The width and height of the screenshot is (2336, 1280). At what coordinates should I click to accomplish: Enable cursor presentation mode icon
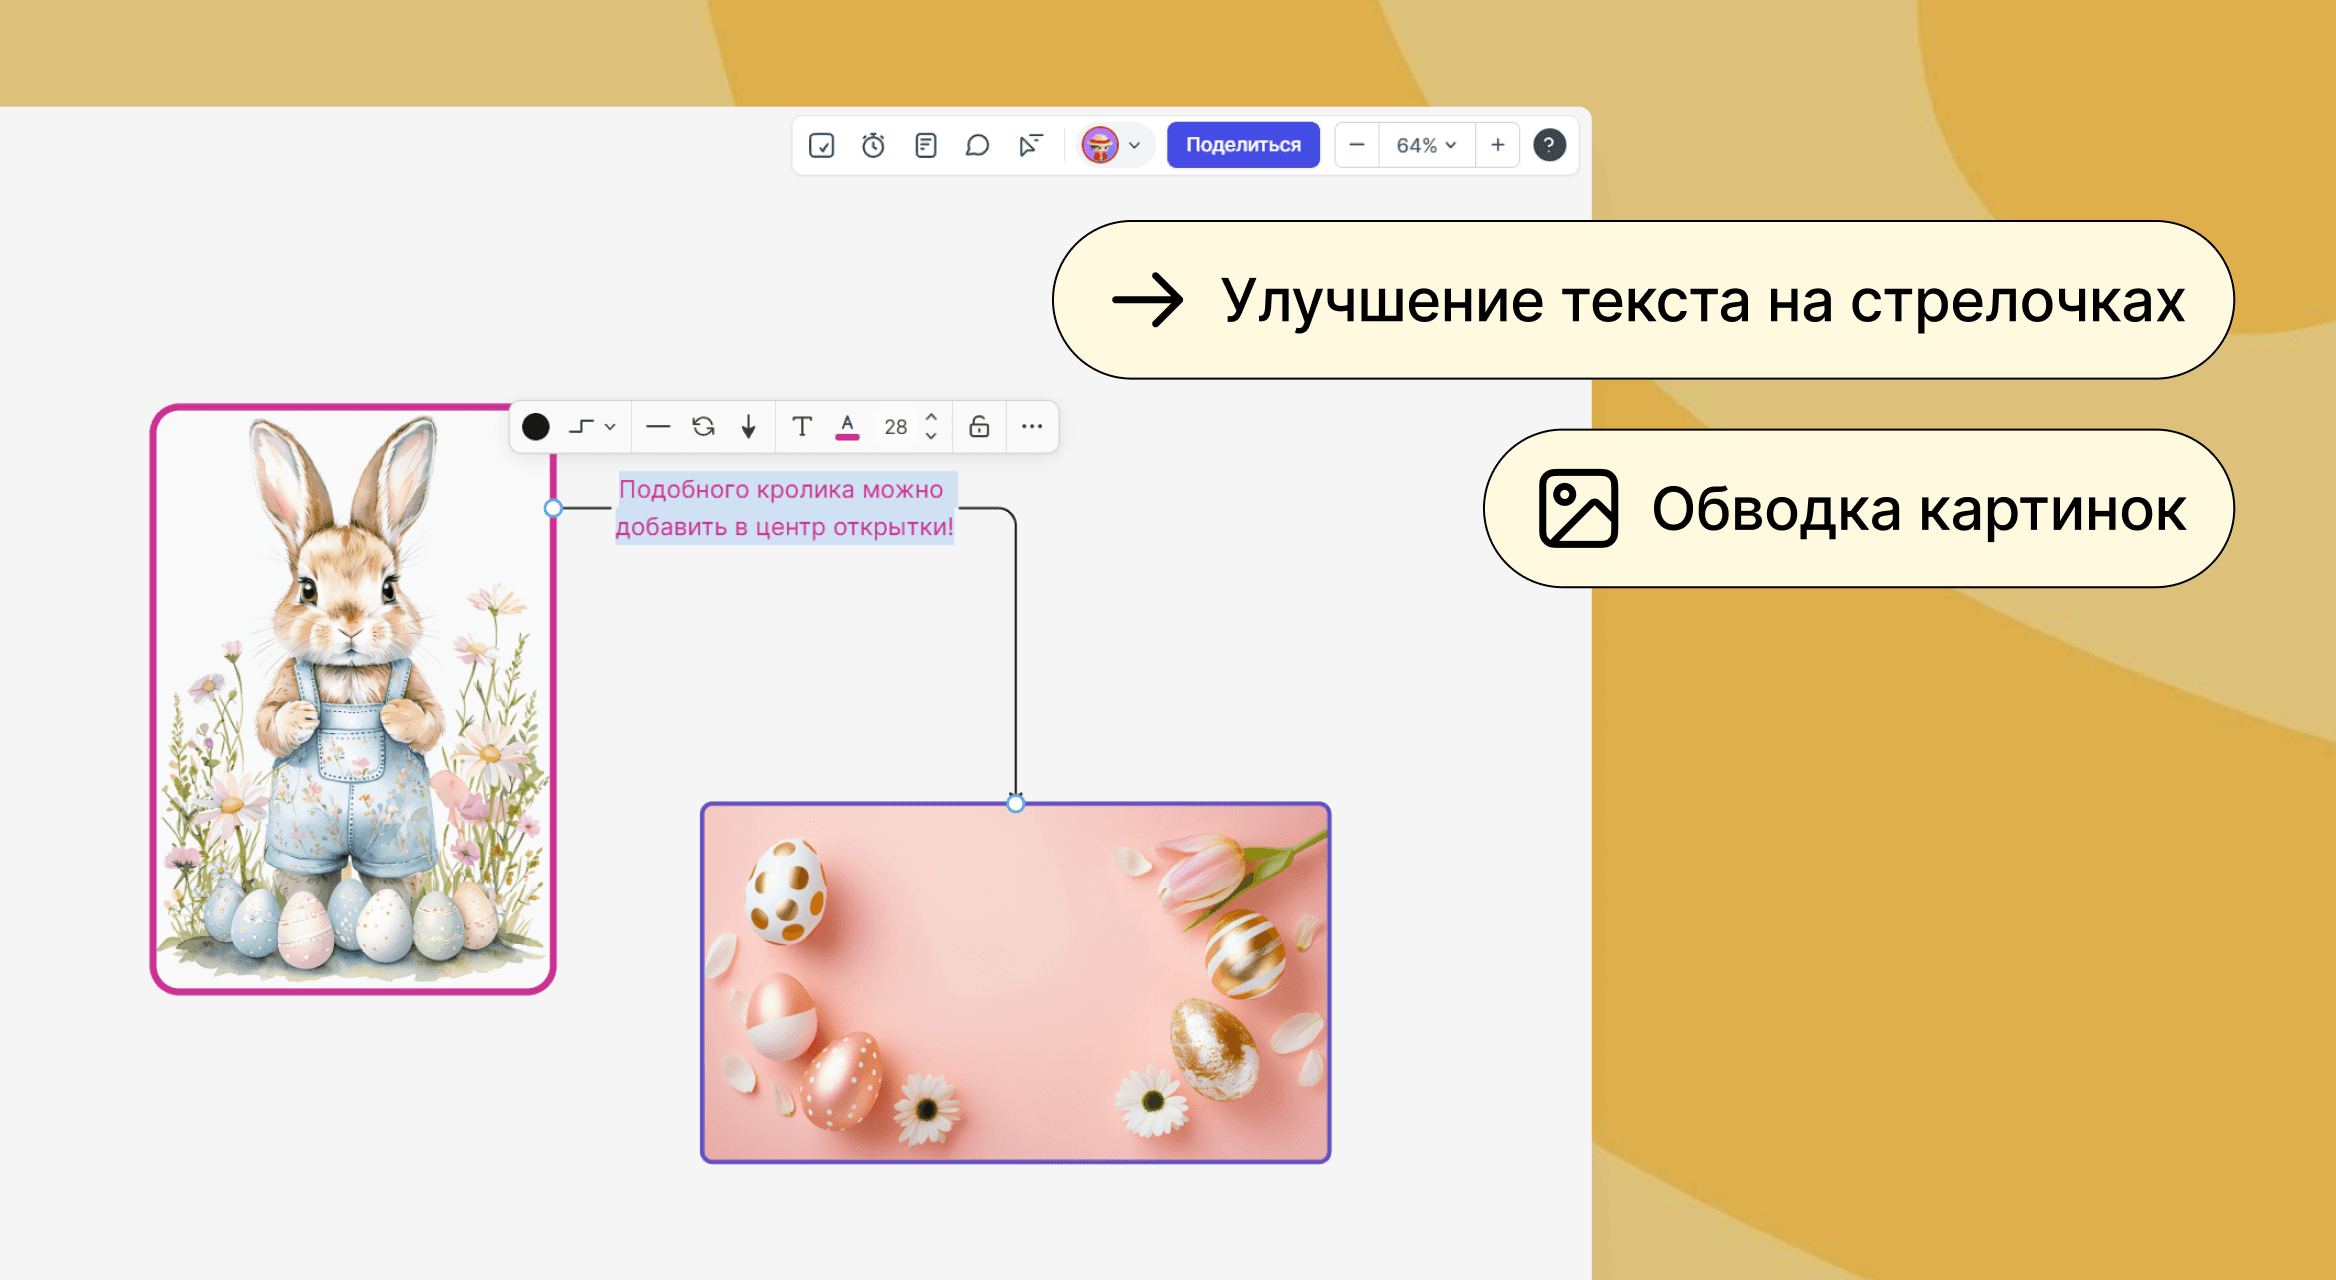(1030, 146)
